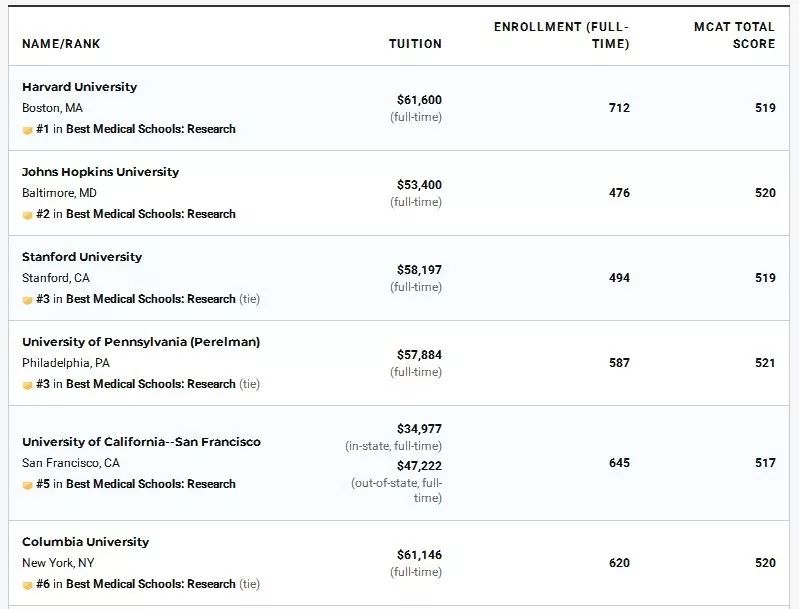Viewport: 799px width, 609px height.
Task: Click the badge icon beside UCSF's #5 rank
Action: [28, 485]
